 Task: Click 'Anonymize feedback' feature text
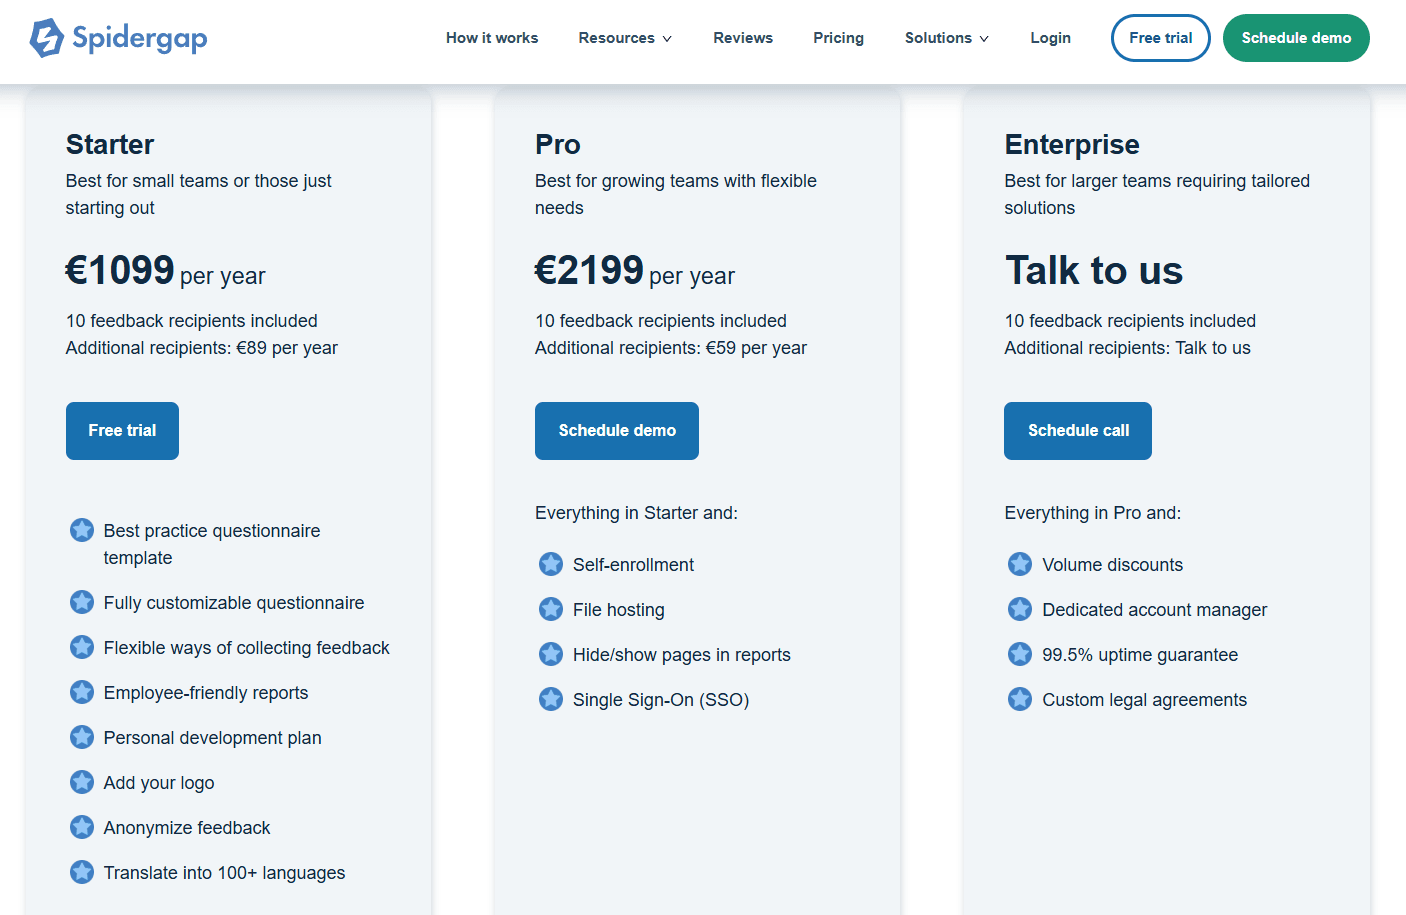click(187, 828)
